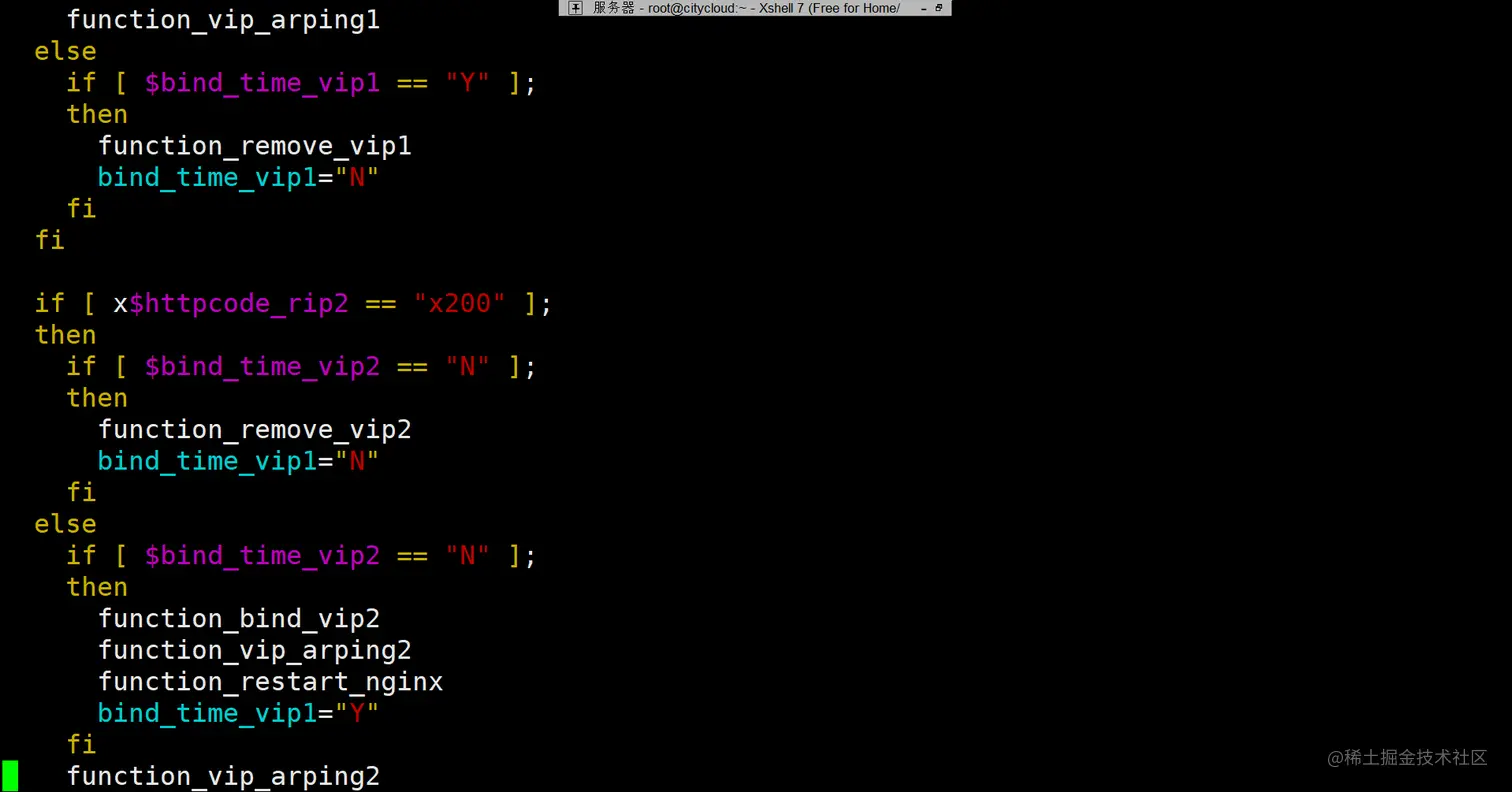Click the restore window button in title bar
1512x792 pixels.
[x=938, y=8]
